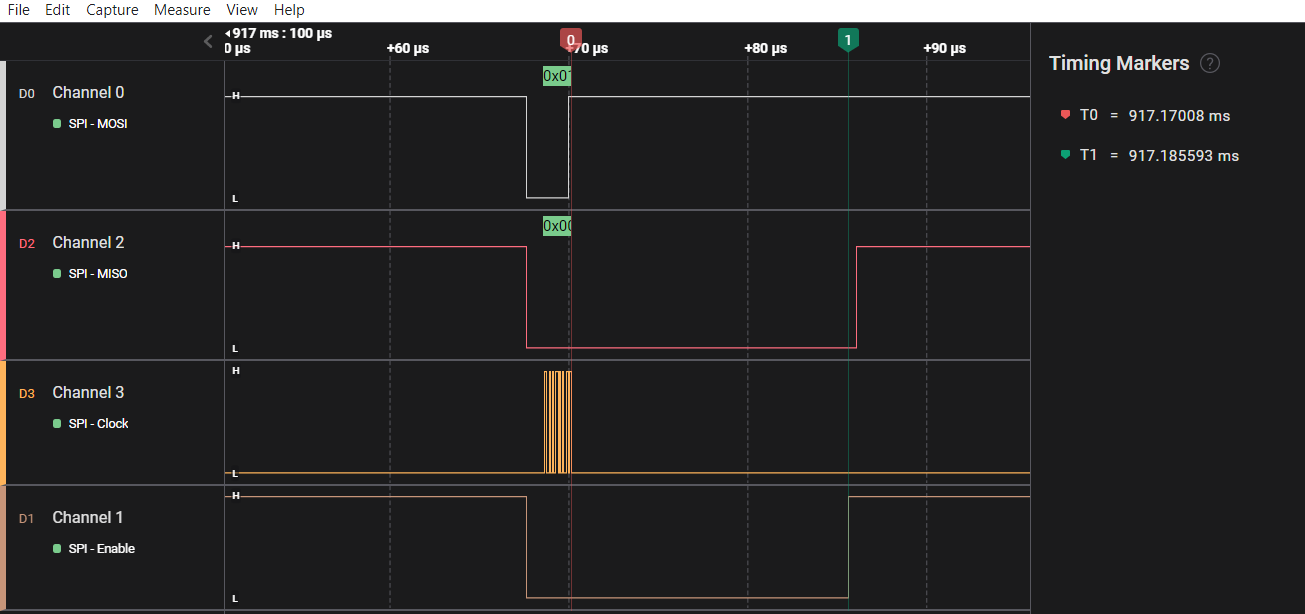Screen dimensions: 1305x614
Task: Click the D1 channel identifier
Action: coord(27,518)
